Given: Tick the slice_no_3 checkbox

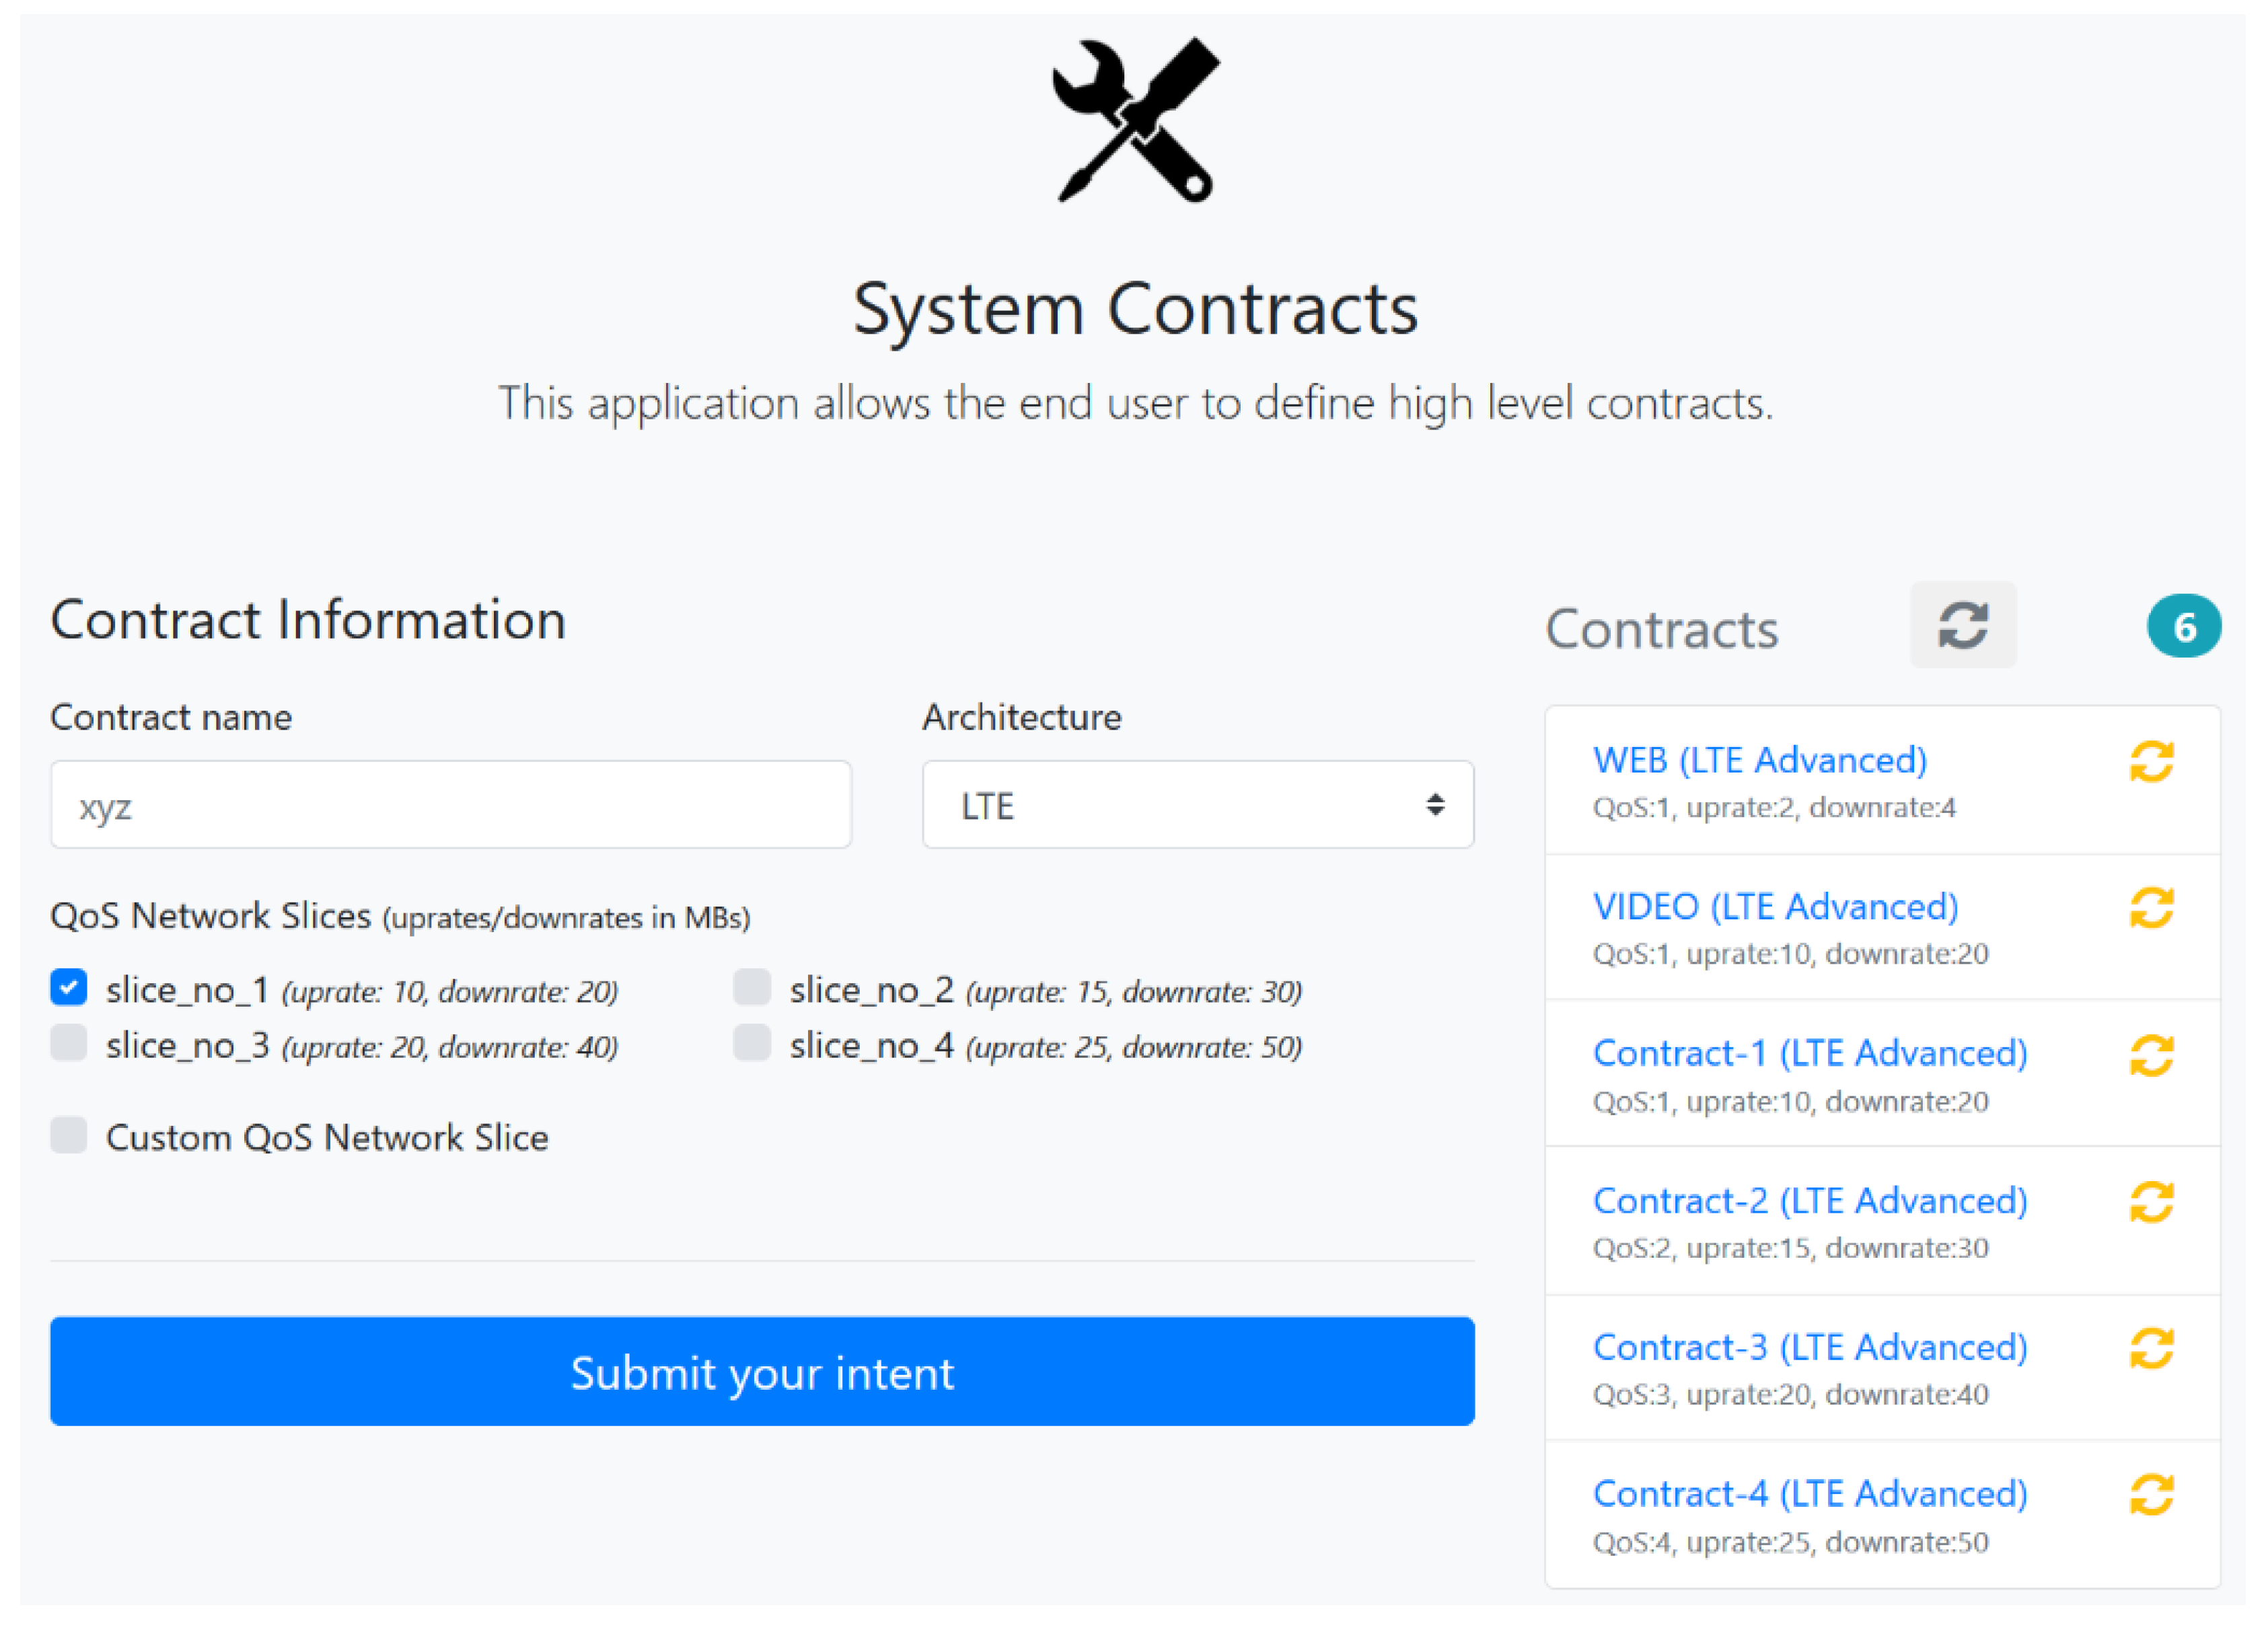Looking at the screenshot, I should (69, 1043).
